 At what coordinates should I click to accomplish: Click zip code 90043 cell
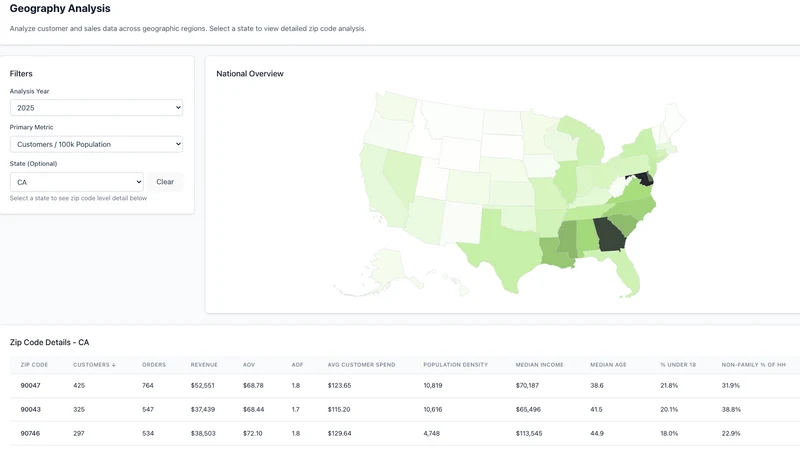31,410
